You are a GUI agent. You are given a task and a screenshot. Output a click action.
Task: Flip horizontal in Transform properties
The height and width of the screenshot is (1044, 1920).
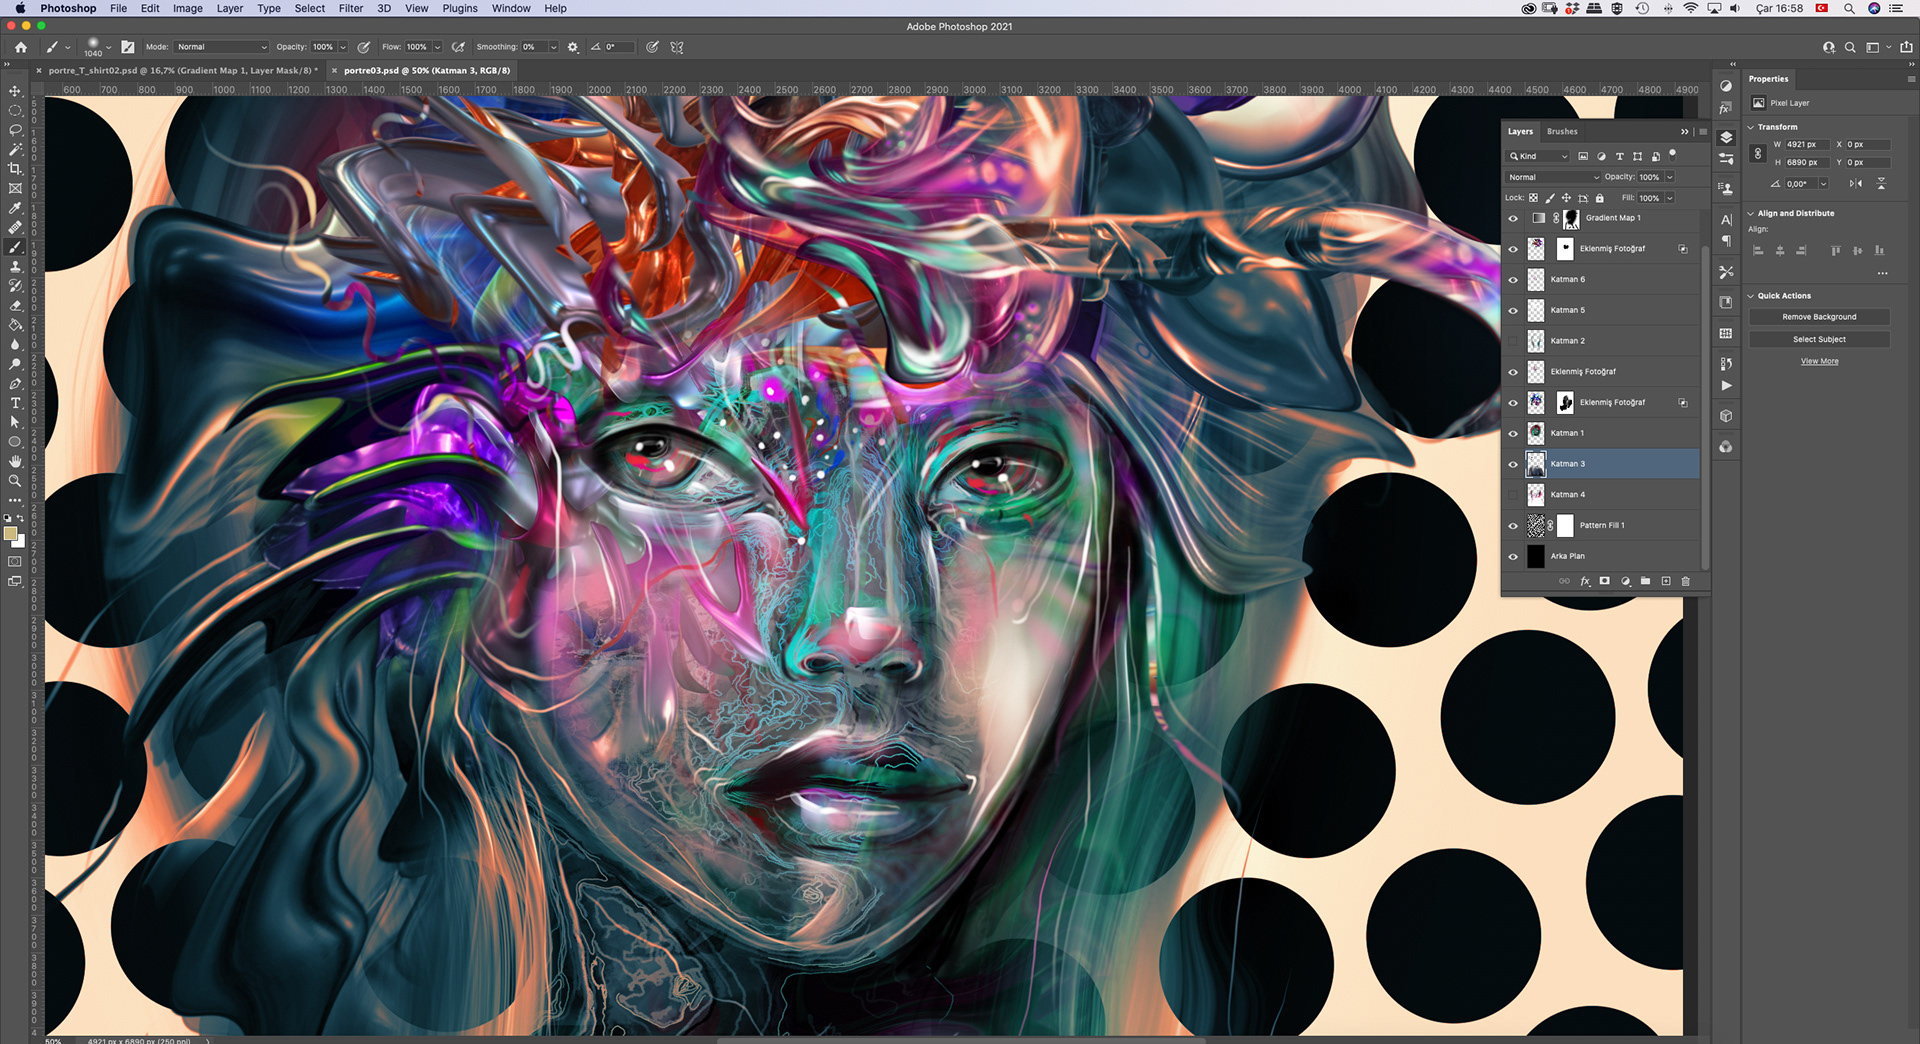tap(1856, 184)
